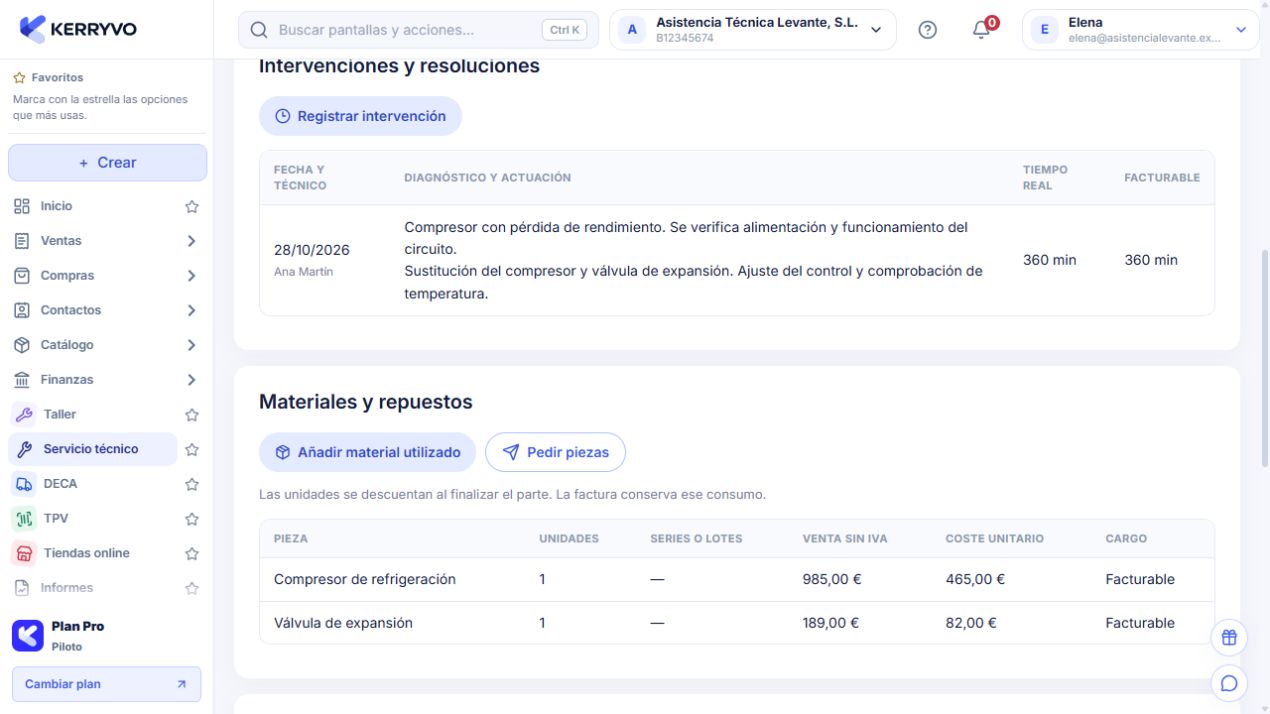Click the 985,00 € sale price

click(x=830, y=579)
